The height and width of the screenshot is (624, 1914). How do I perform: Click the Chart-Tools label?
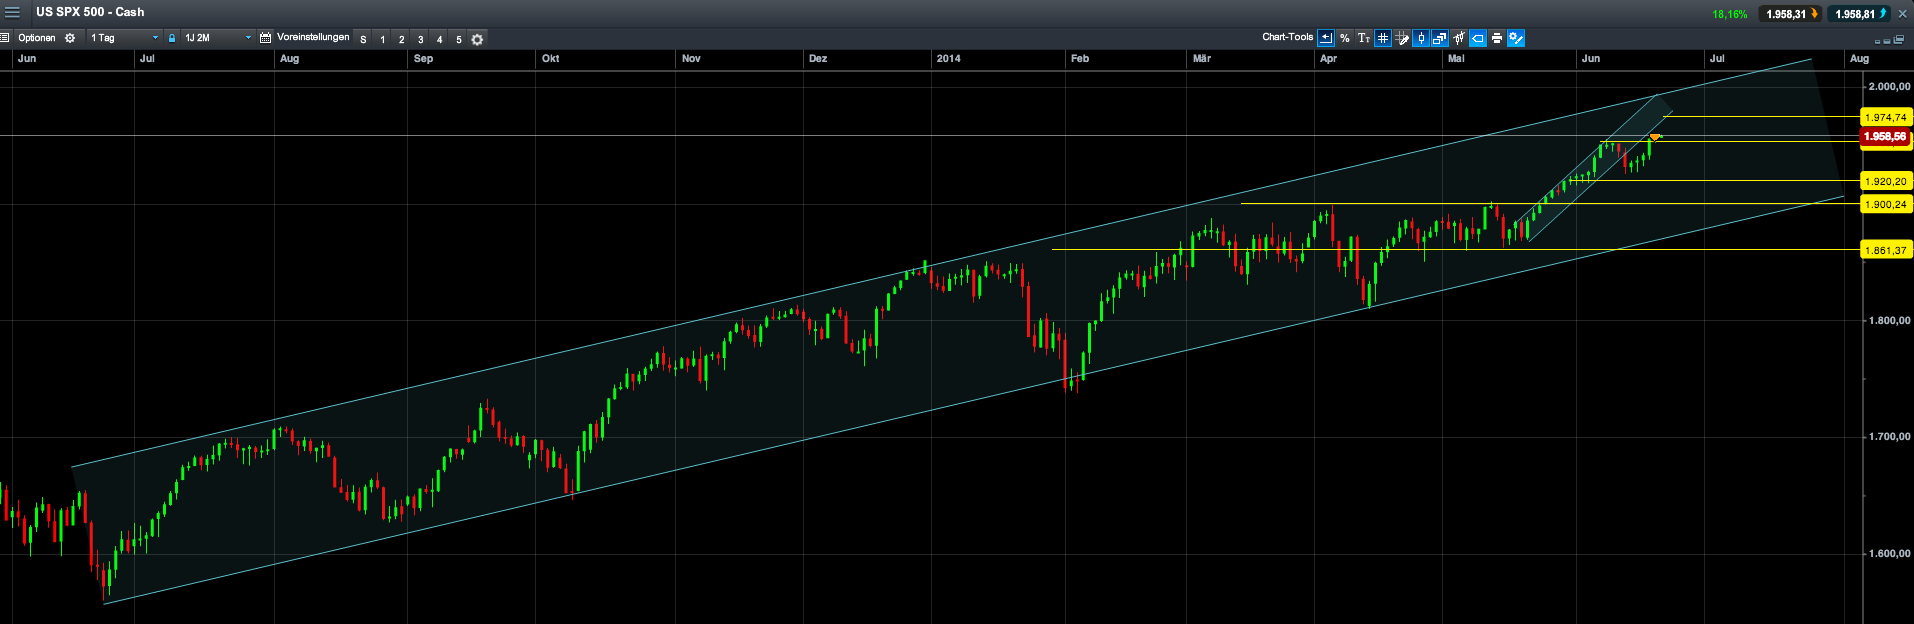(x=1288, y=37)
